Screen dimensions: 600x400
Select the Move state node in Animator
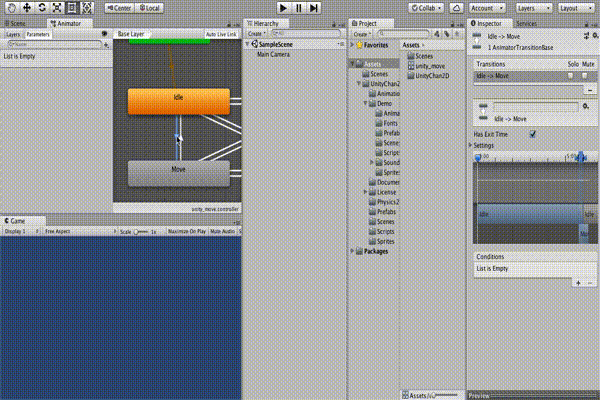(x=178, y=171)
